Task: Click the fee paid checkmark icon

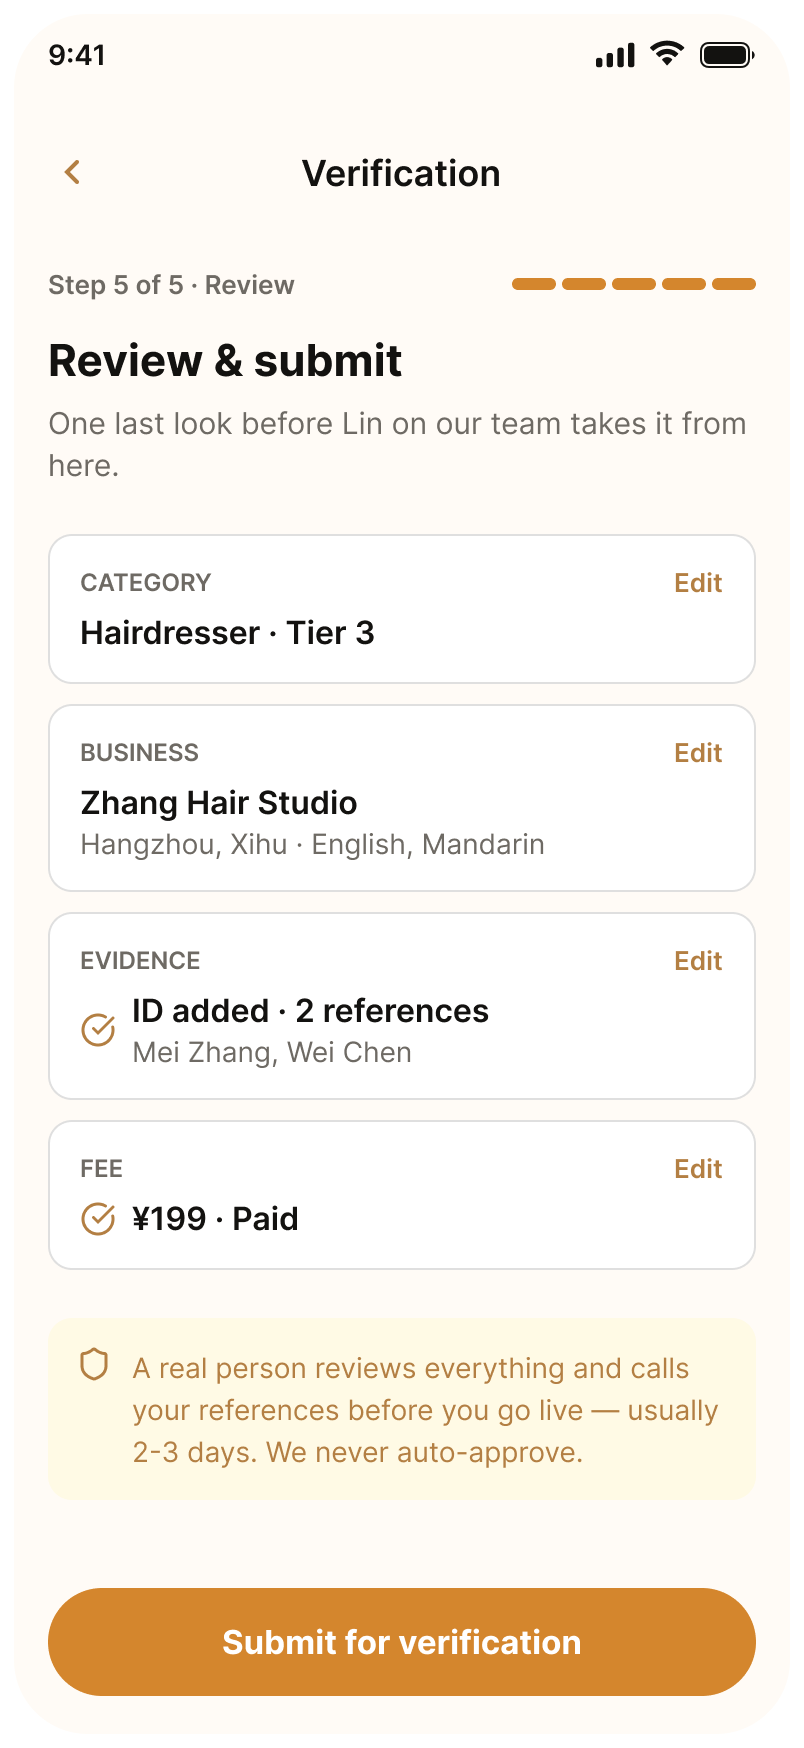Action: [x=98, y=1219]
